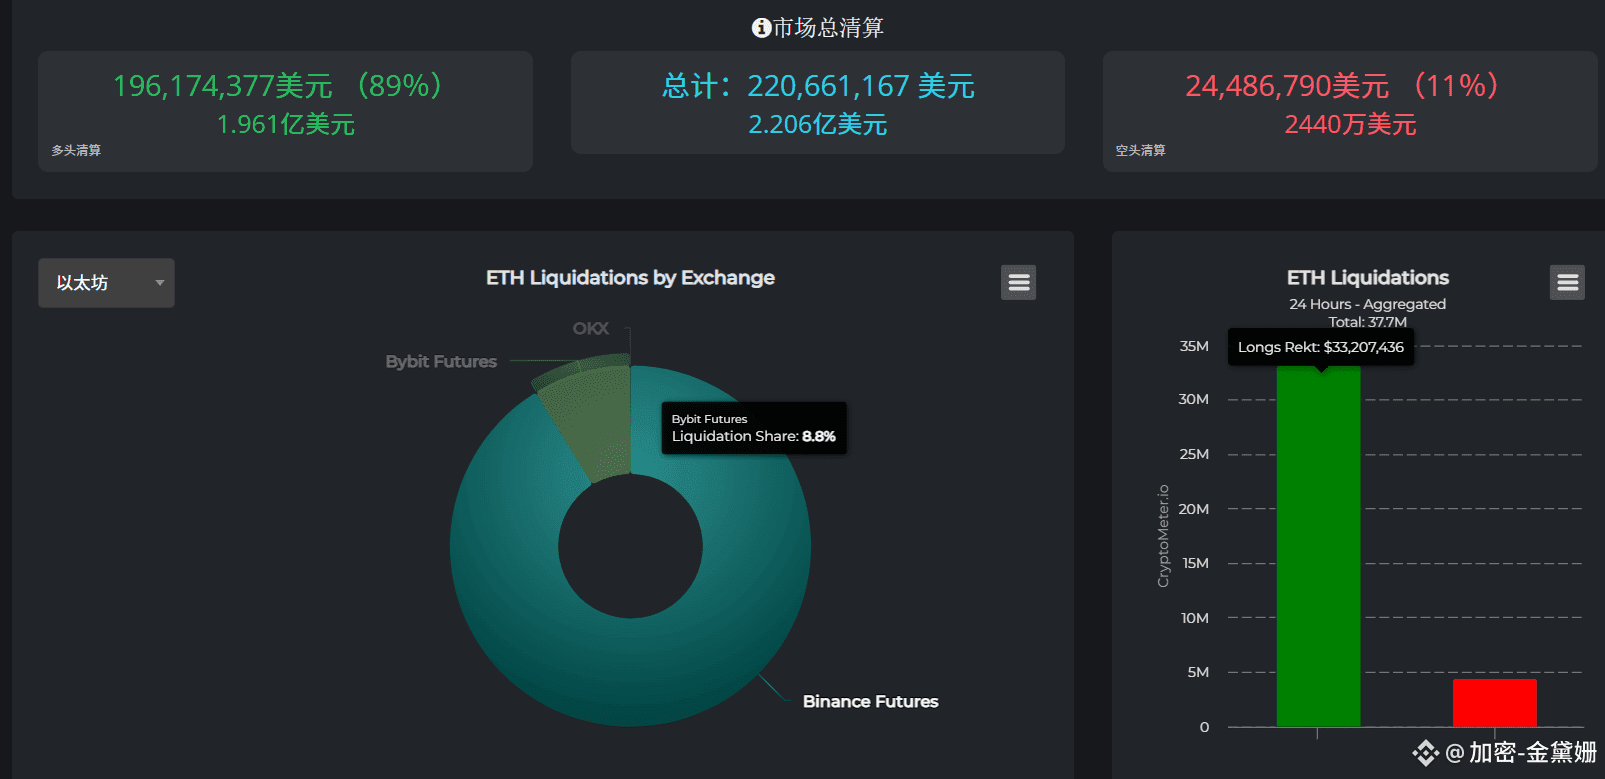Viewport: 1605px width, 779px height.
Task: Click the 1.961亿美元 value
Action: coord(286,125)
